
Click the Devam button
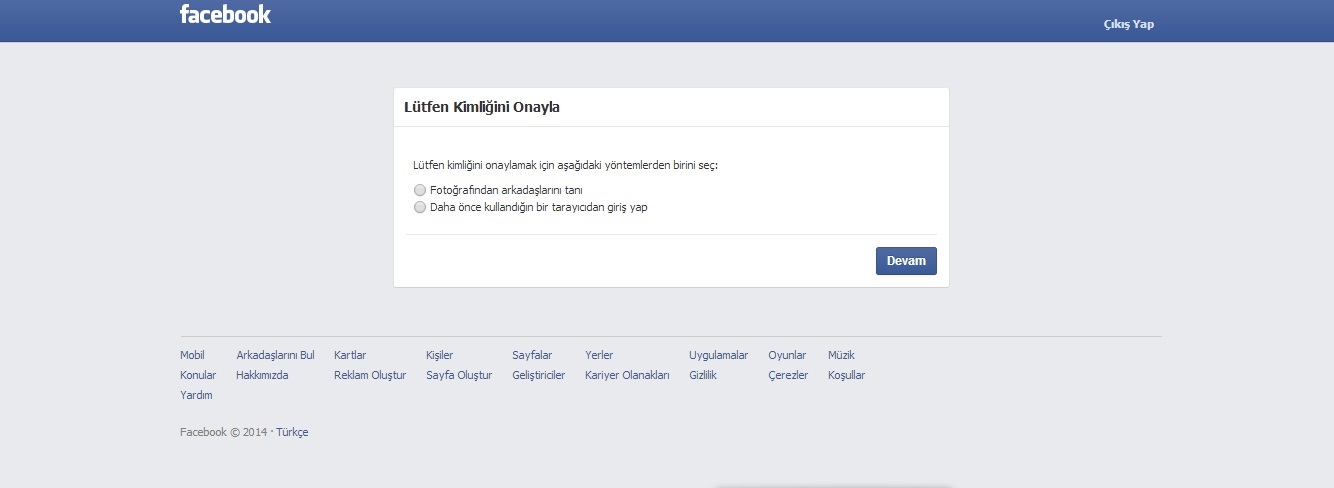906,261
